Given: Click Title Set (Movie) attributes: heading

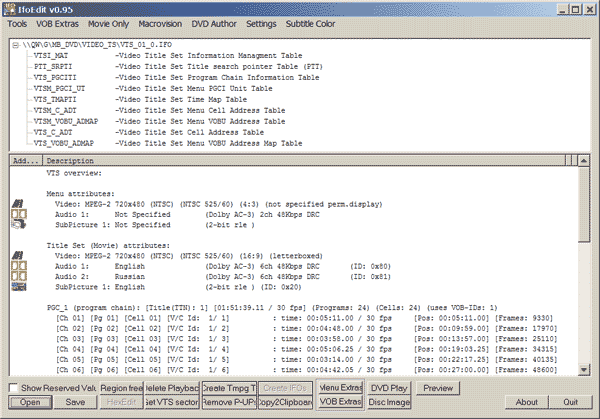Looking at the screenshot, I should coord(108,246).
